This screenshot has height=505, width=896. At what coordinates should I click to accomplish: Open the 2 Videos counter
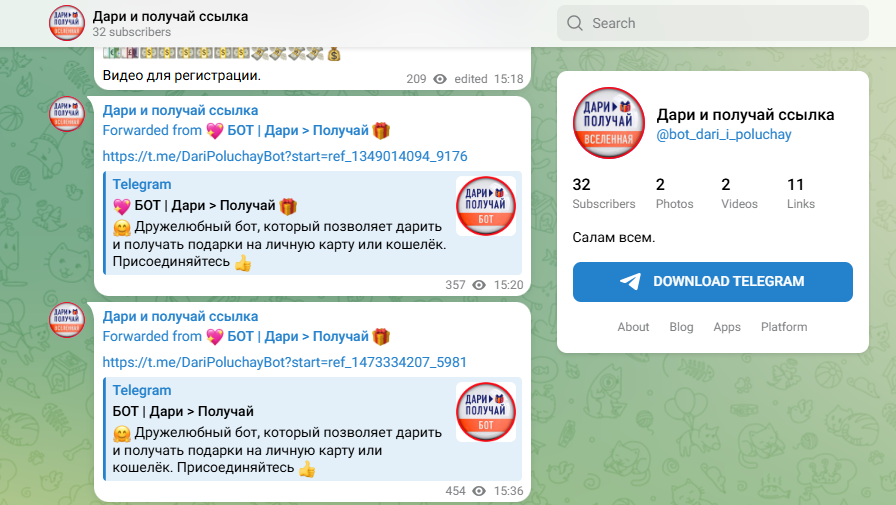(739, 194)
